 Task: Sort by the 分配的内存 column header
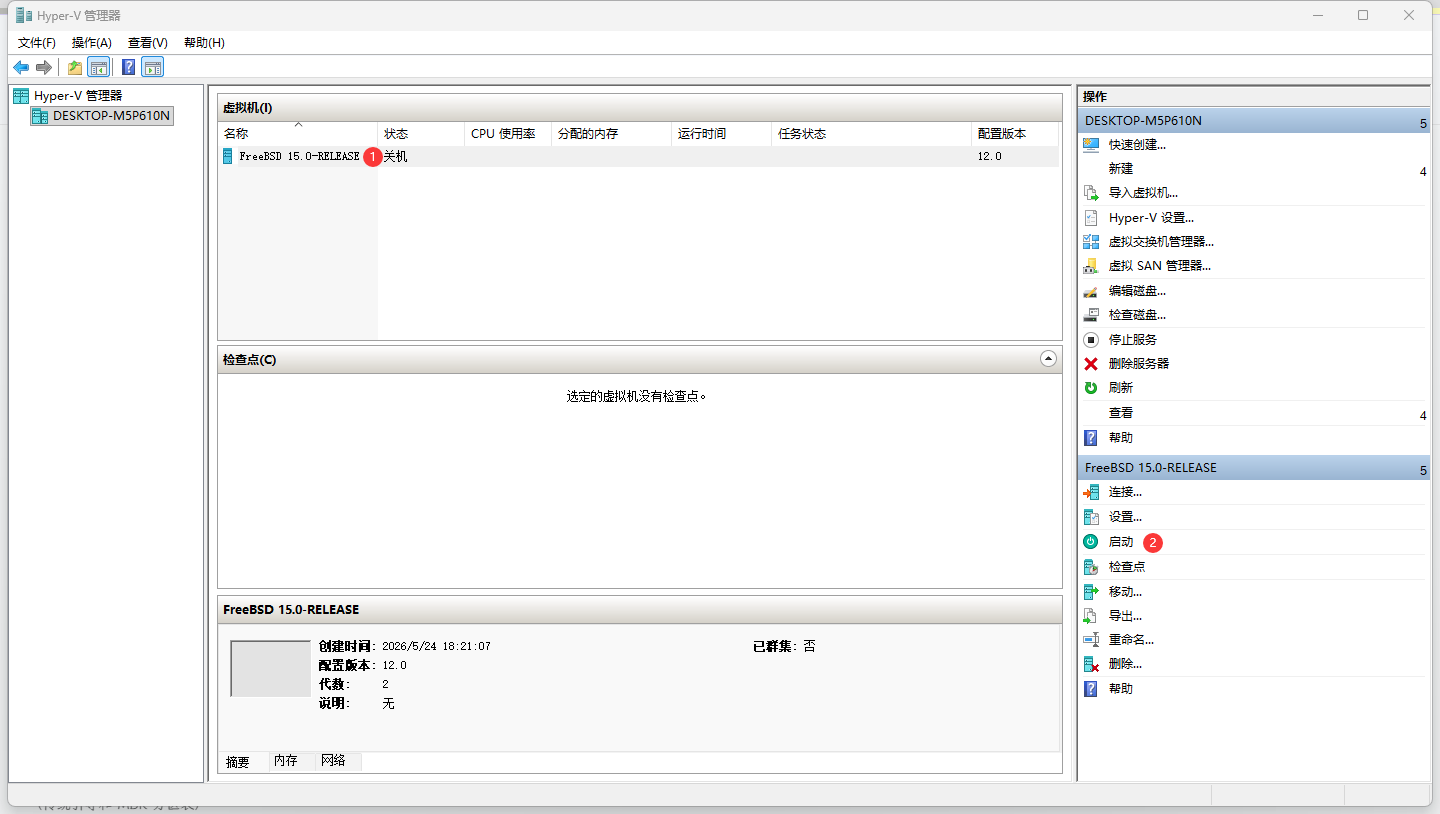click(611, 134)
